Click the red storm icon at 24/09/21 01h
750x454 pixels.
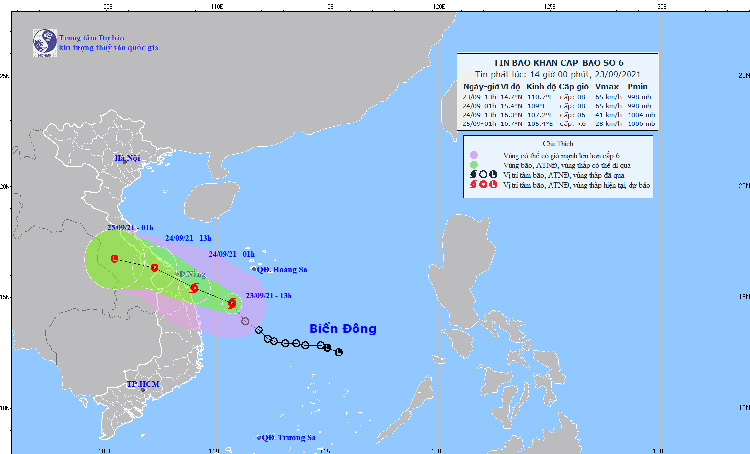194,288
